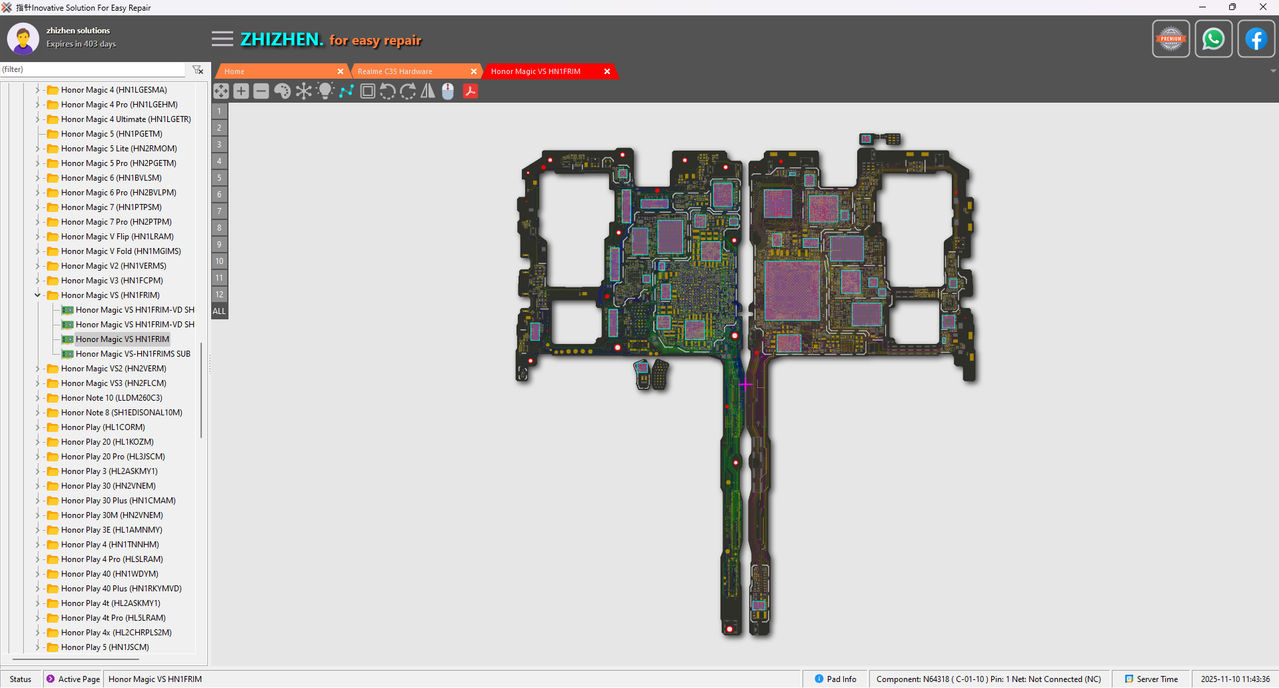Expand Honor Magic 6 Pro (HN2BVLPM) folder
Image resolution: width=1279 pixels, height=688 pixels.
[38, 192]
